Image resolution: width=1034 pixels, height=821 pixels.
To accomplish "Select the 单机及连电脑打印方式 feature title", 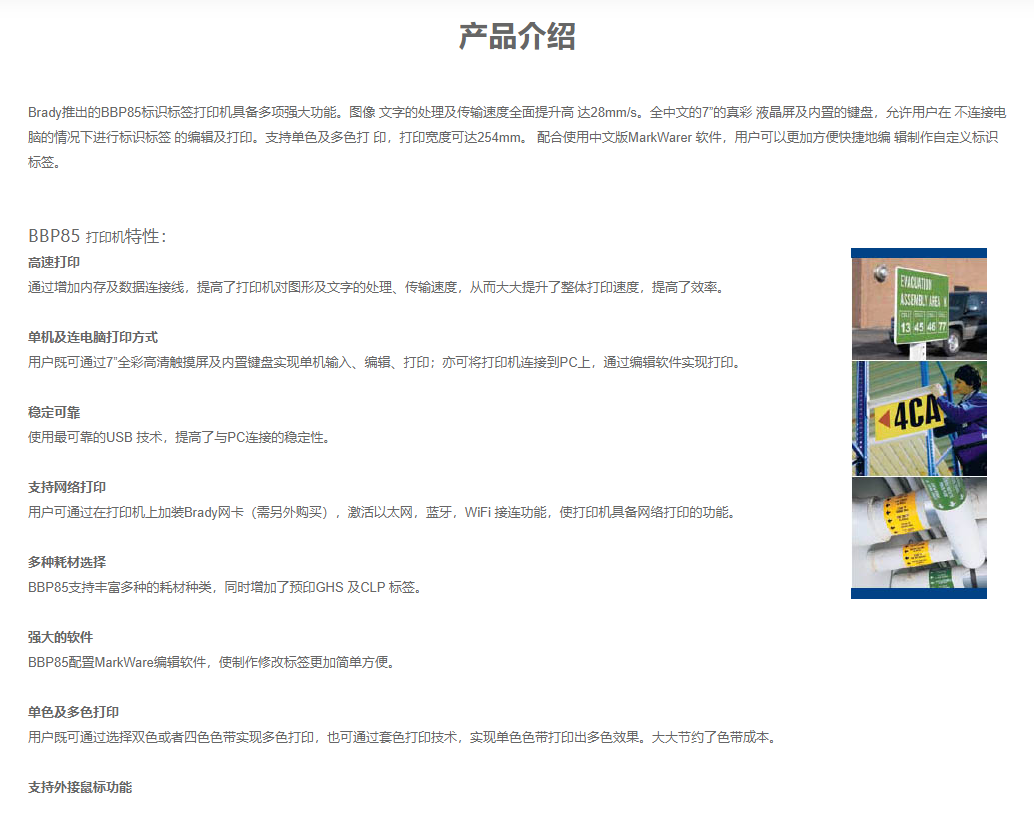I will pyautogui.click(x=93, y=338).
